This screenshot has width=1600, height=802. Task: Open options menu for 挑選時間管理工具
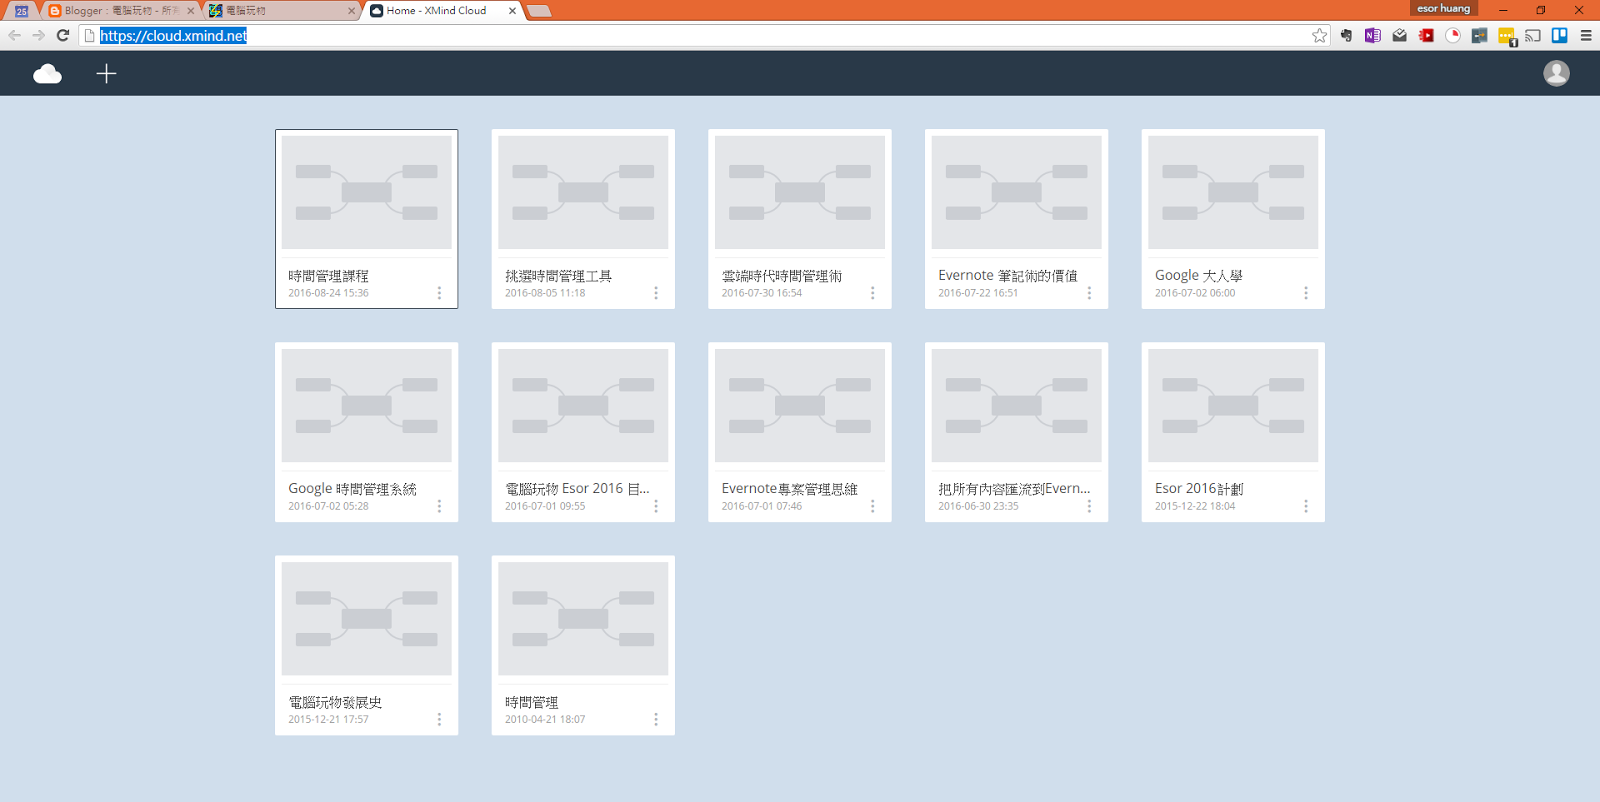point(656,293)
